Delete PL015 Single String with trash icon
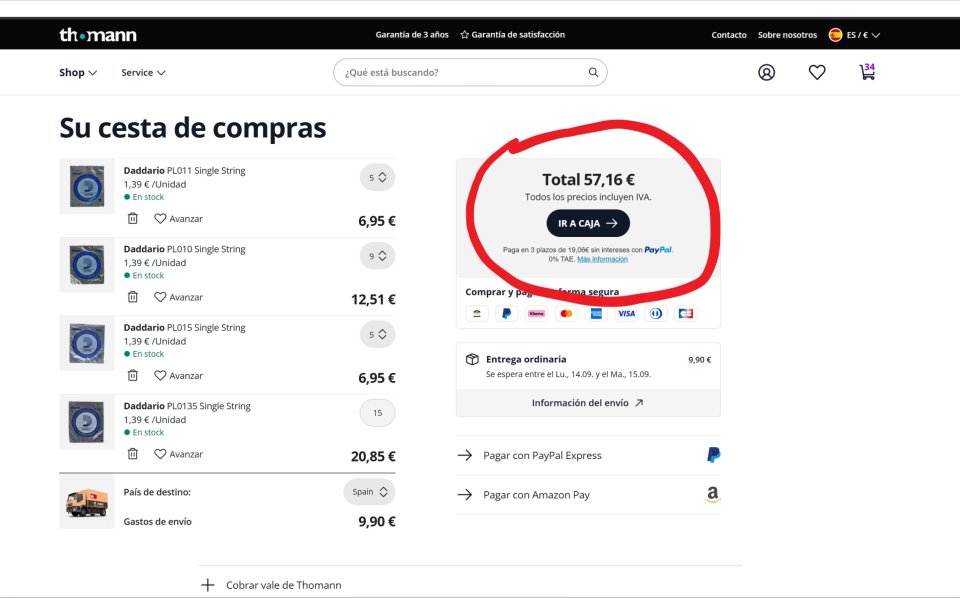The height and width of the screenshot is (598, 960). click(133, 375)
